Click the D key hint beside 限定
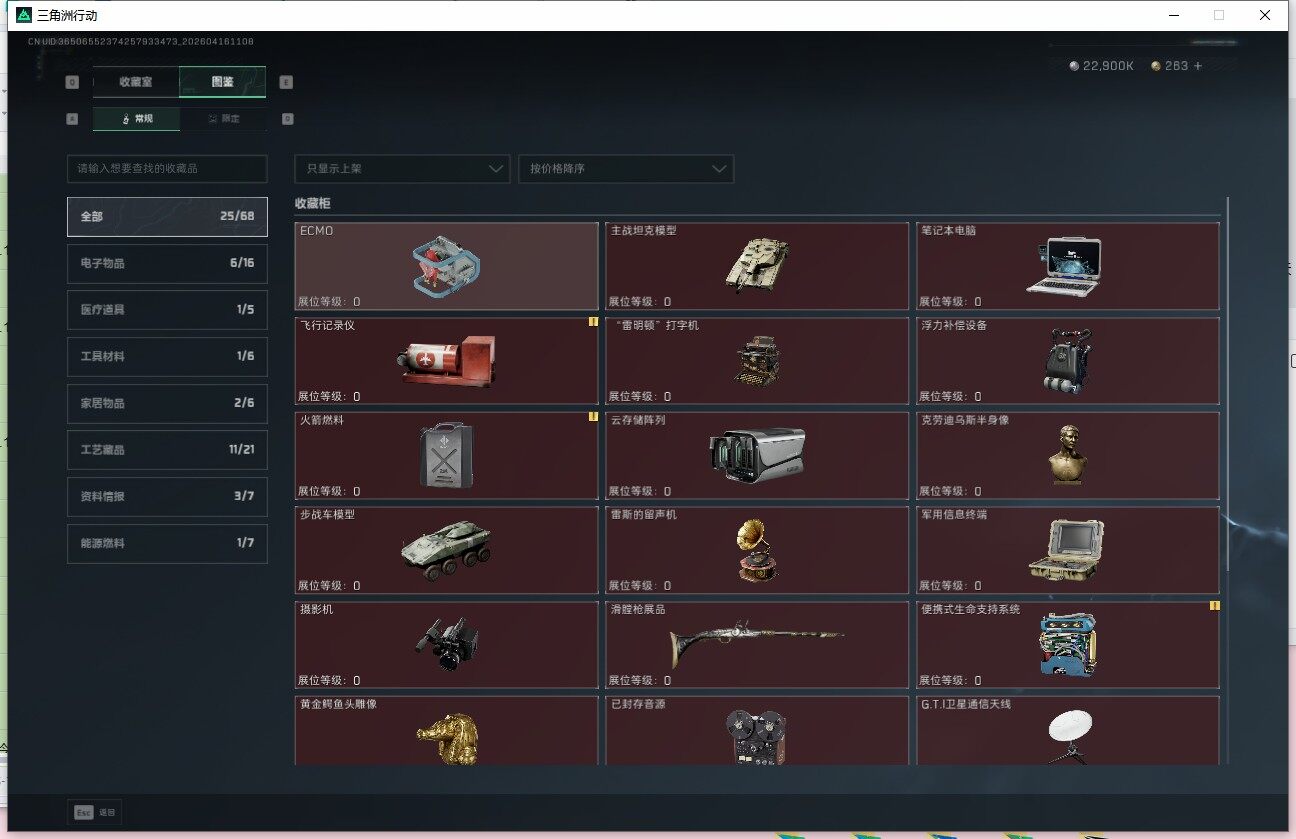 (288, 119)
